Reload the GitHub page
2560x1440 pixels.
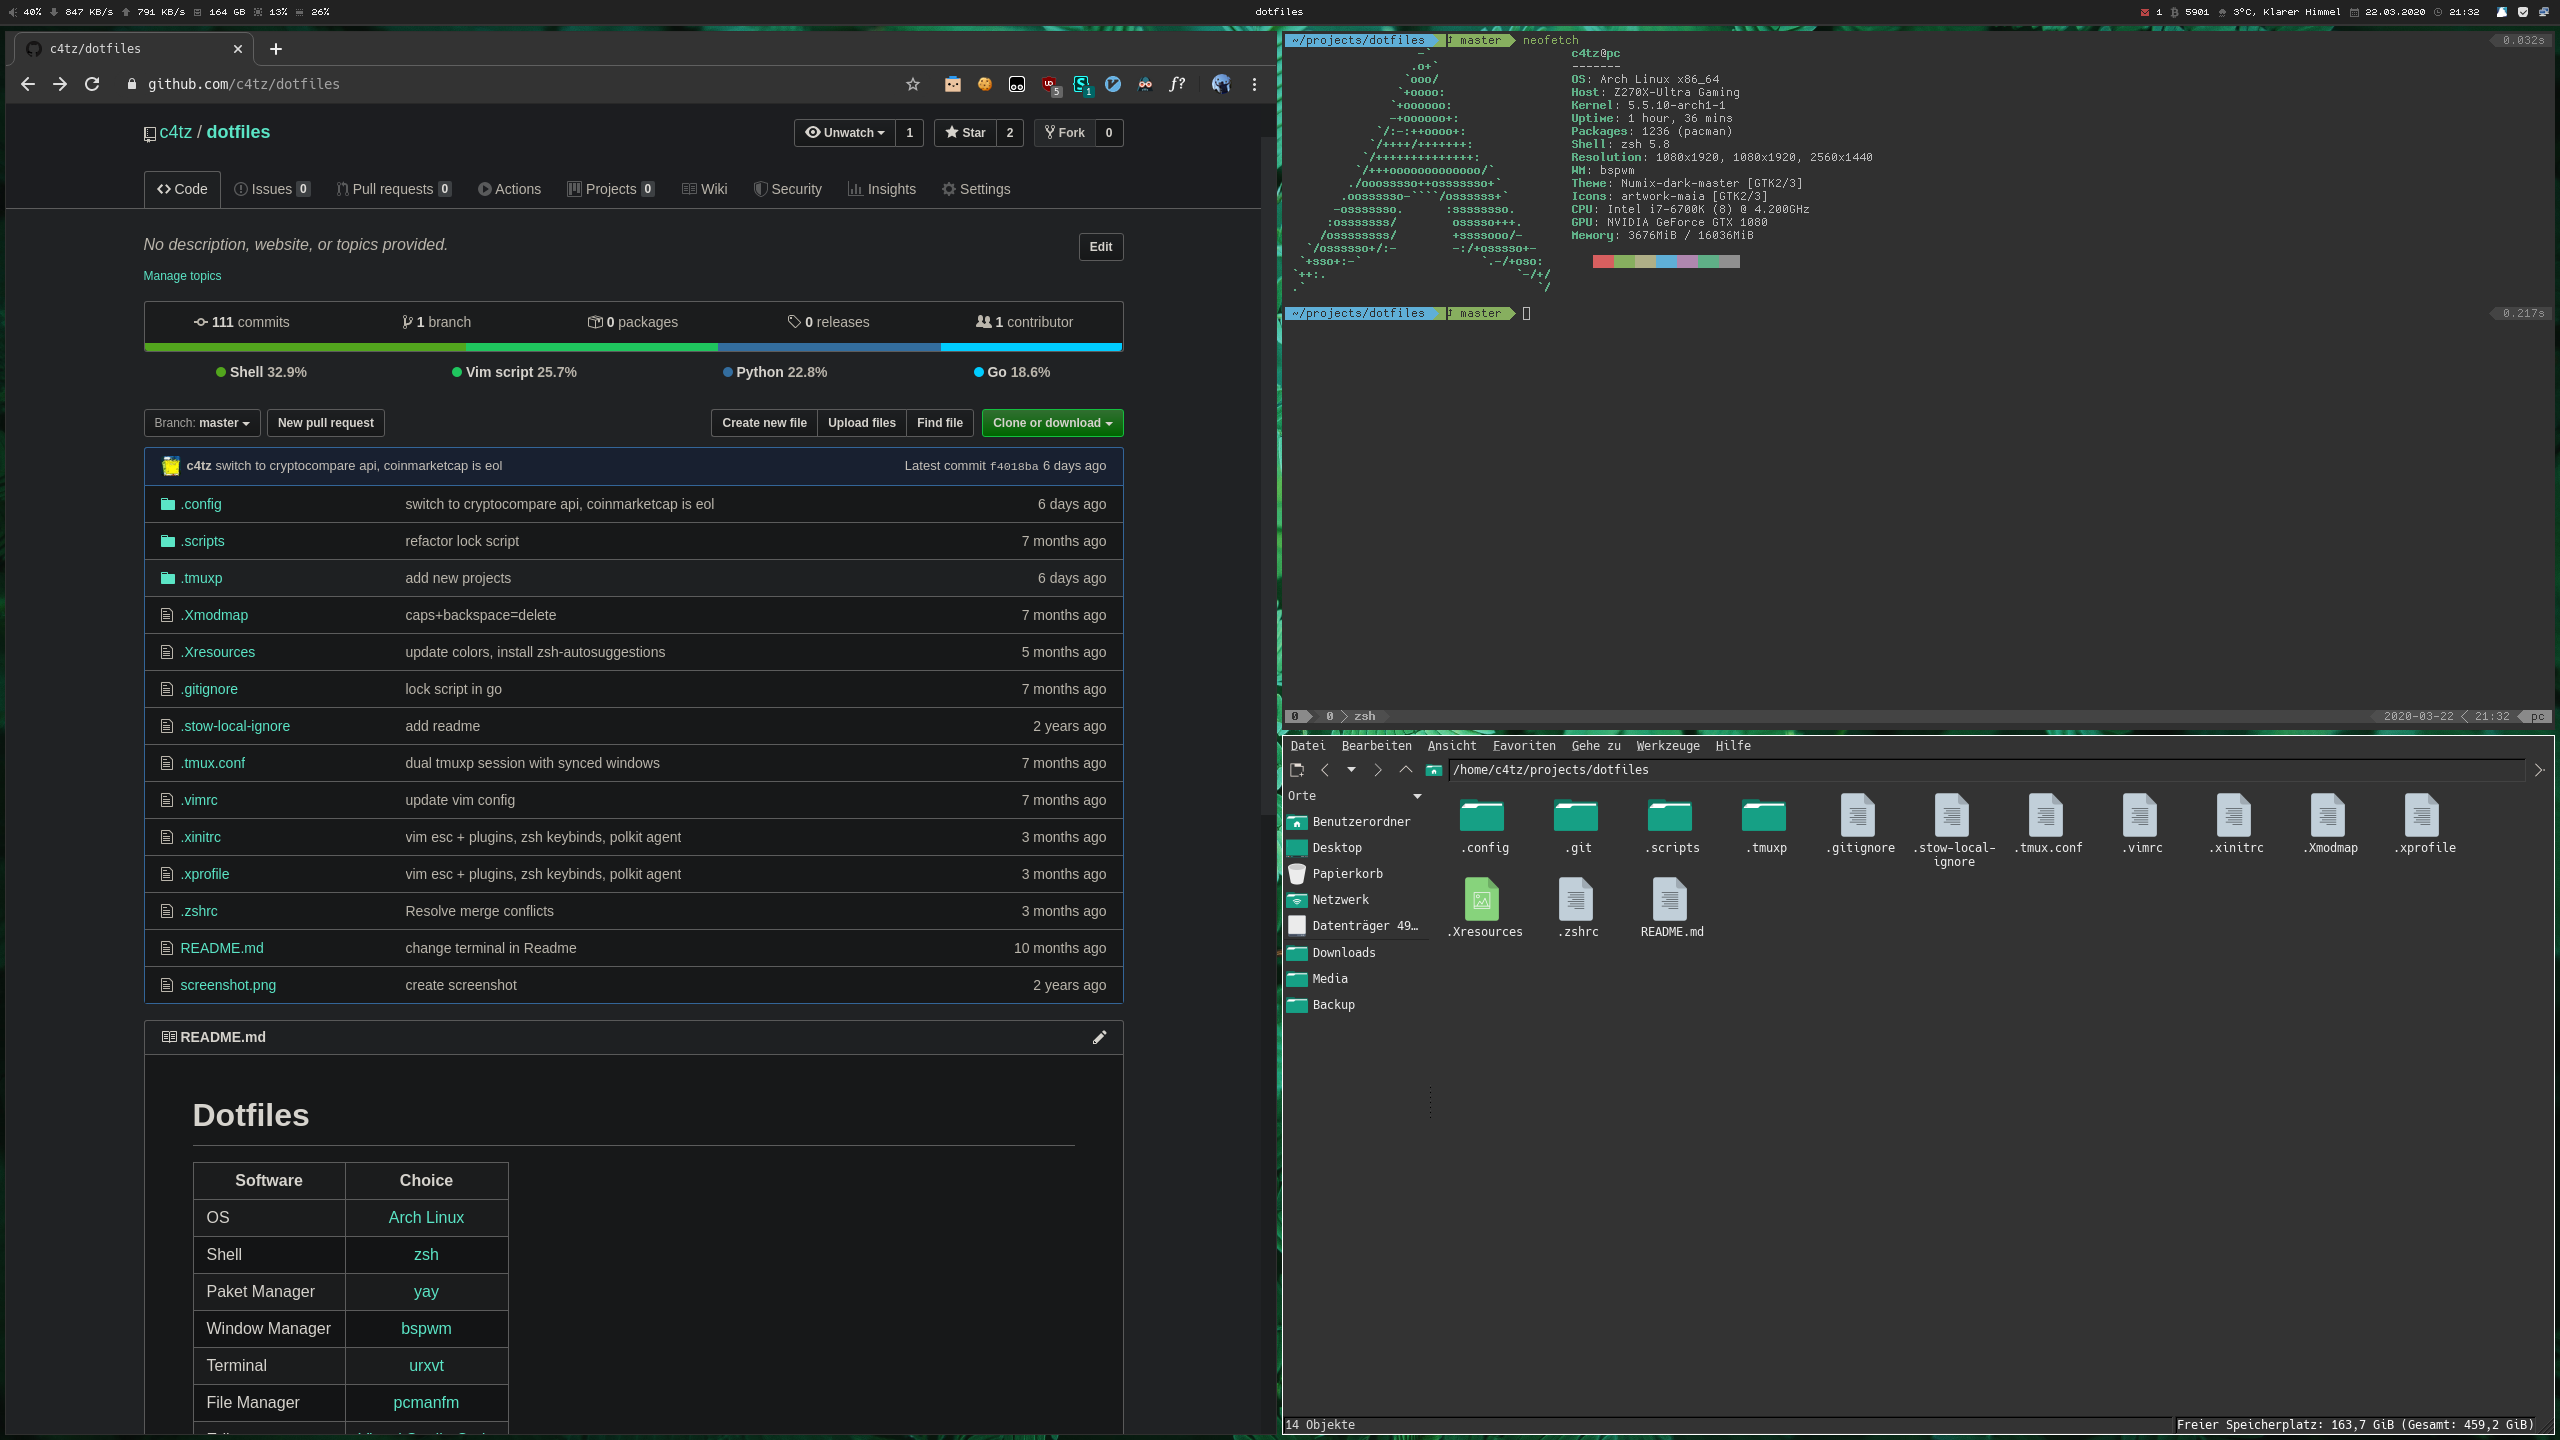click(x=92, y=84)
